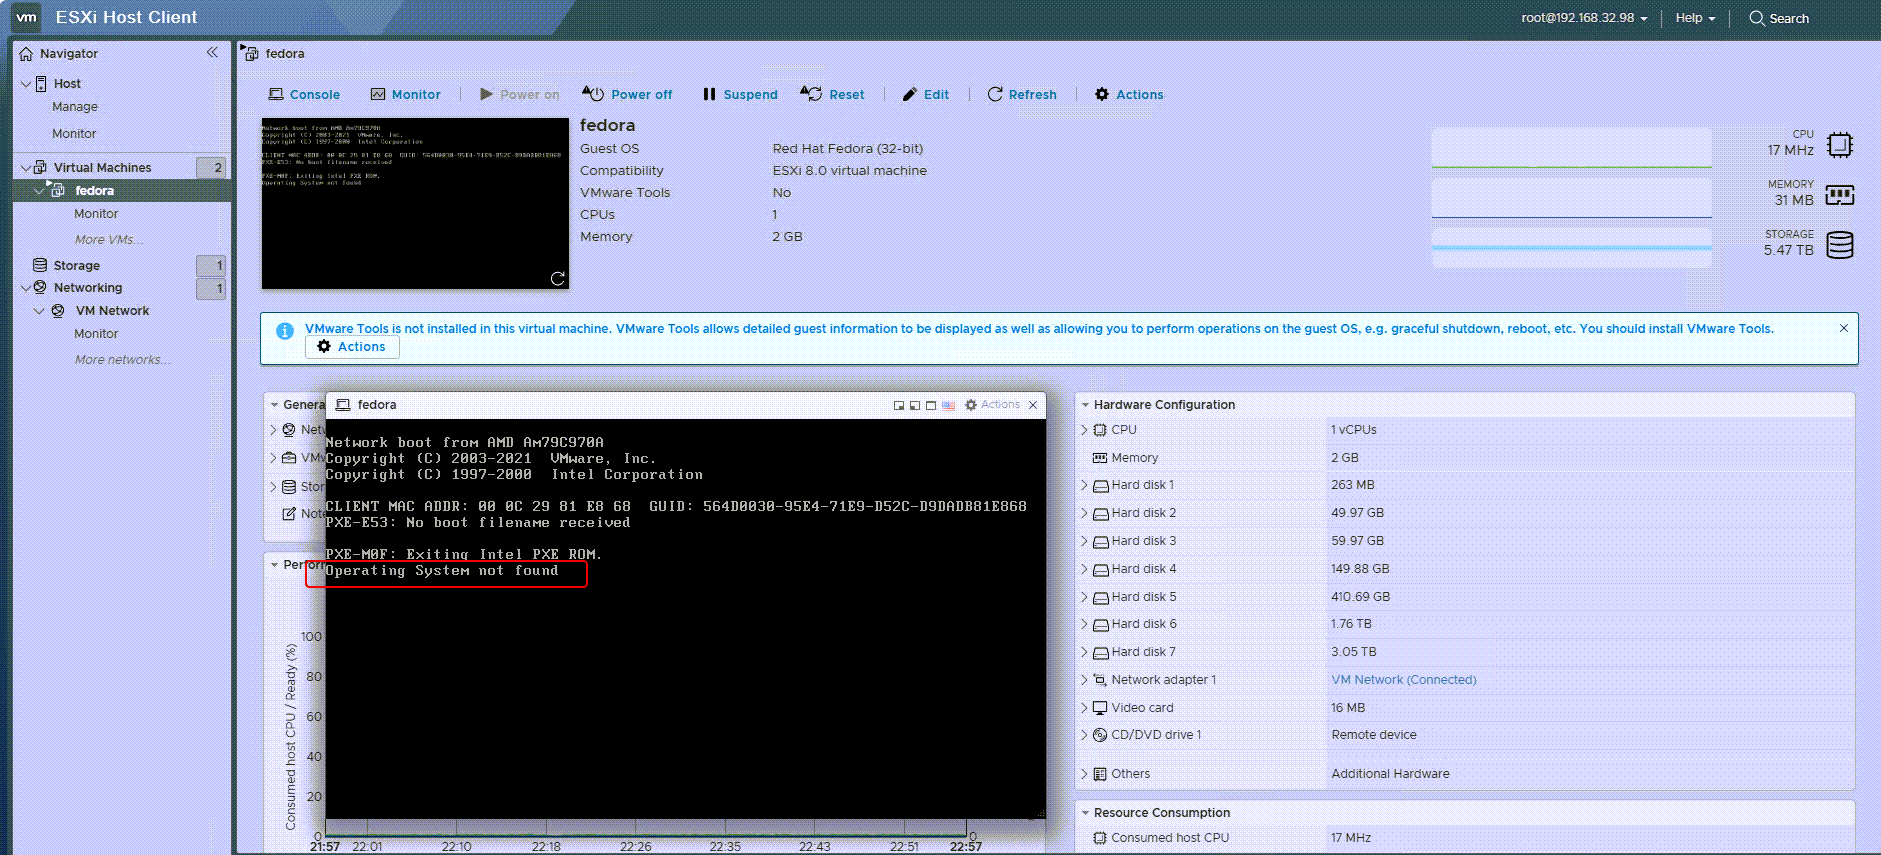Click the Power on toolbar button
The height and width of the screenshot is (855, 1881).
(x=519, y=94)
